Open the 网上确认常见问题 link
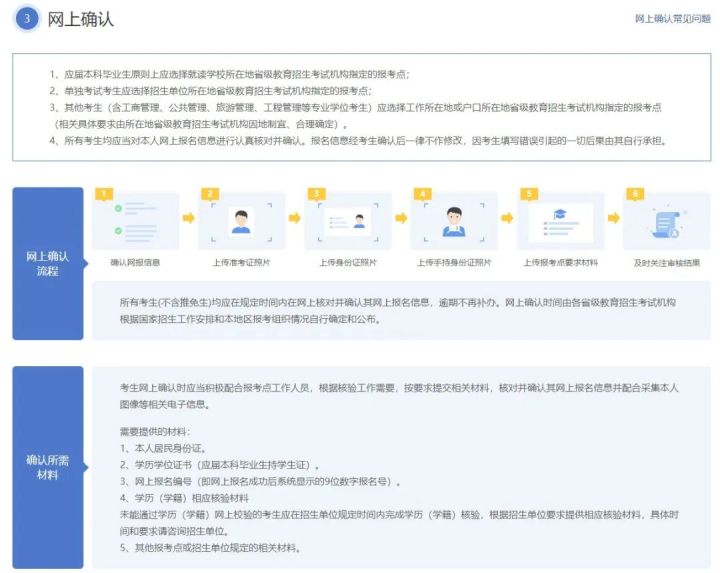Screen dimensions: 720x573 click(x=672, y=19)
